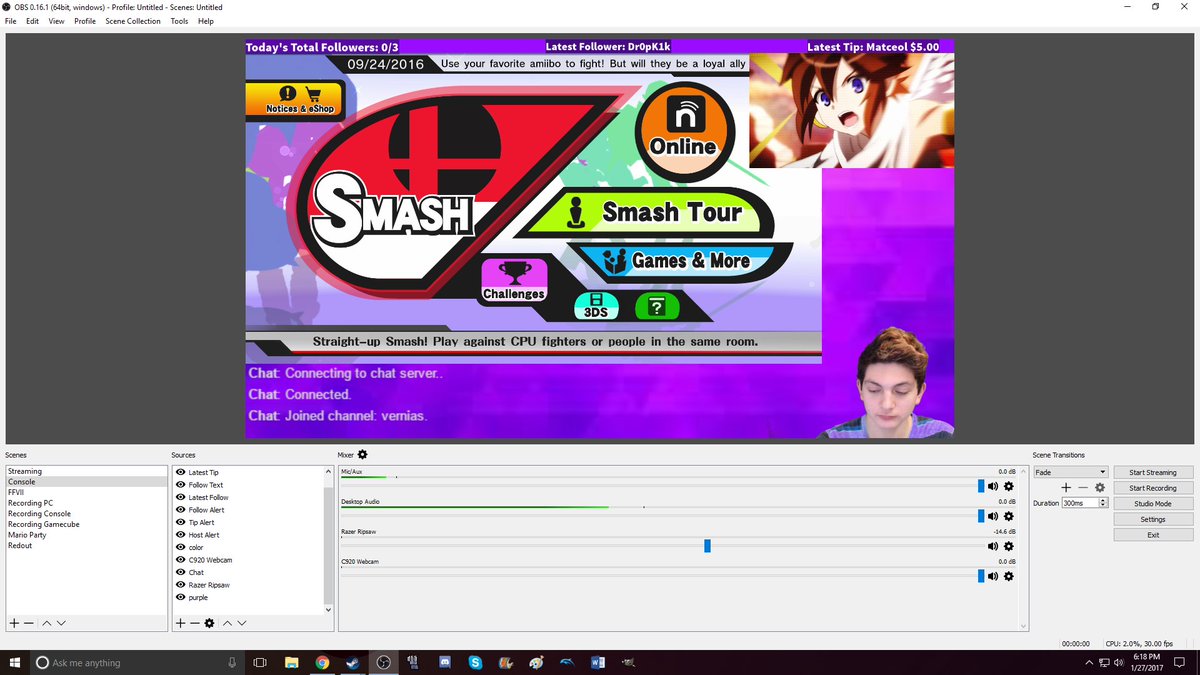Toggle visibility of Chat source
Screen dimensions: 1200x675
pyautogui.click(x=180, y=572)
